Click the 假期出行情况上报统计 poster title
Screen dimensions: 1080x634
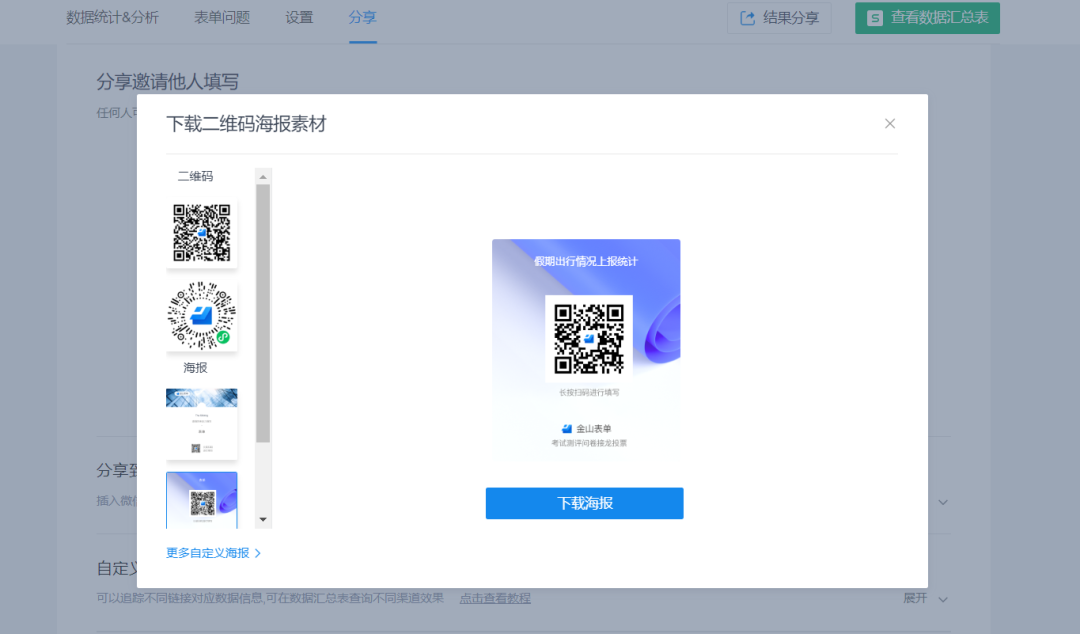tap(586, 261)
